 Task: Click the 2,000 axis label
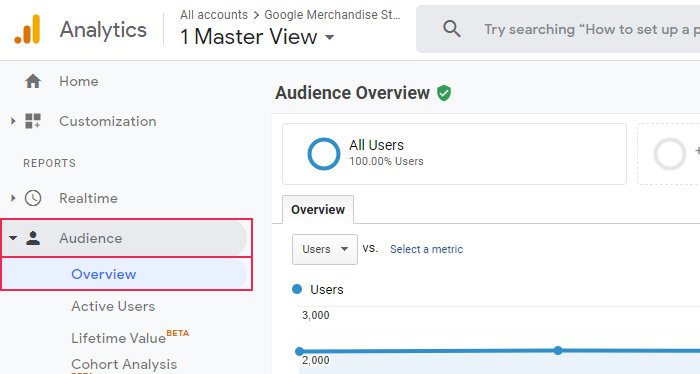316,360
